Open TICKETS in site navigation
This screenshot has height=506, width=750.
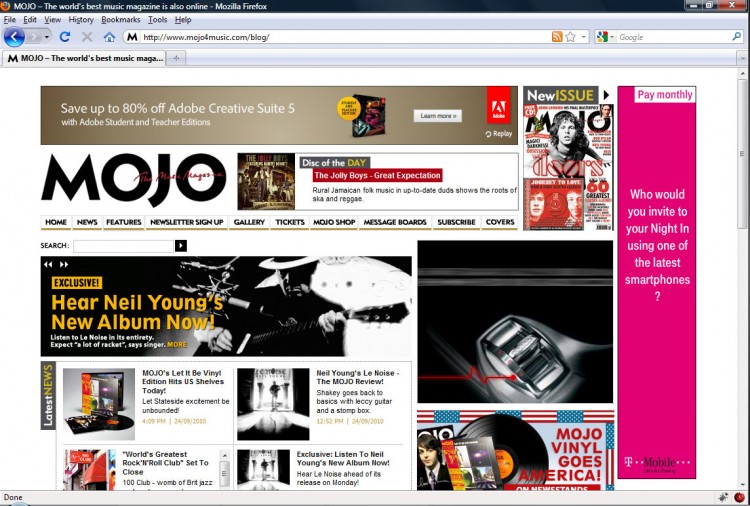pos(290,222)
